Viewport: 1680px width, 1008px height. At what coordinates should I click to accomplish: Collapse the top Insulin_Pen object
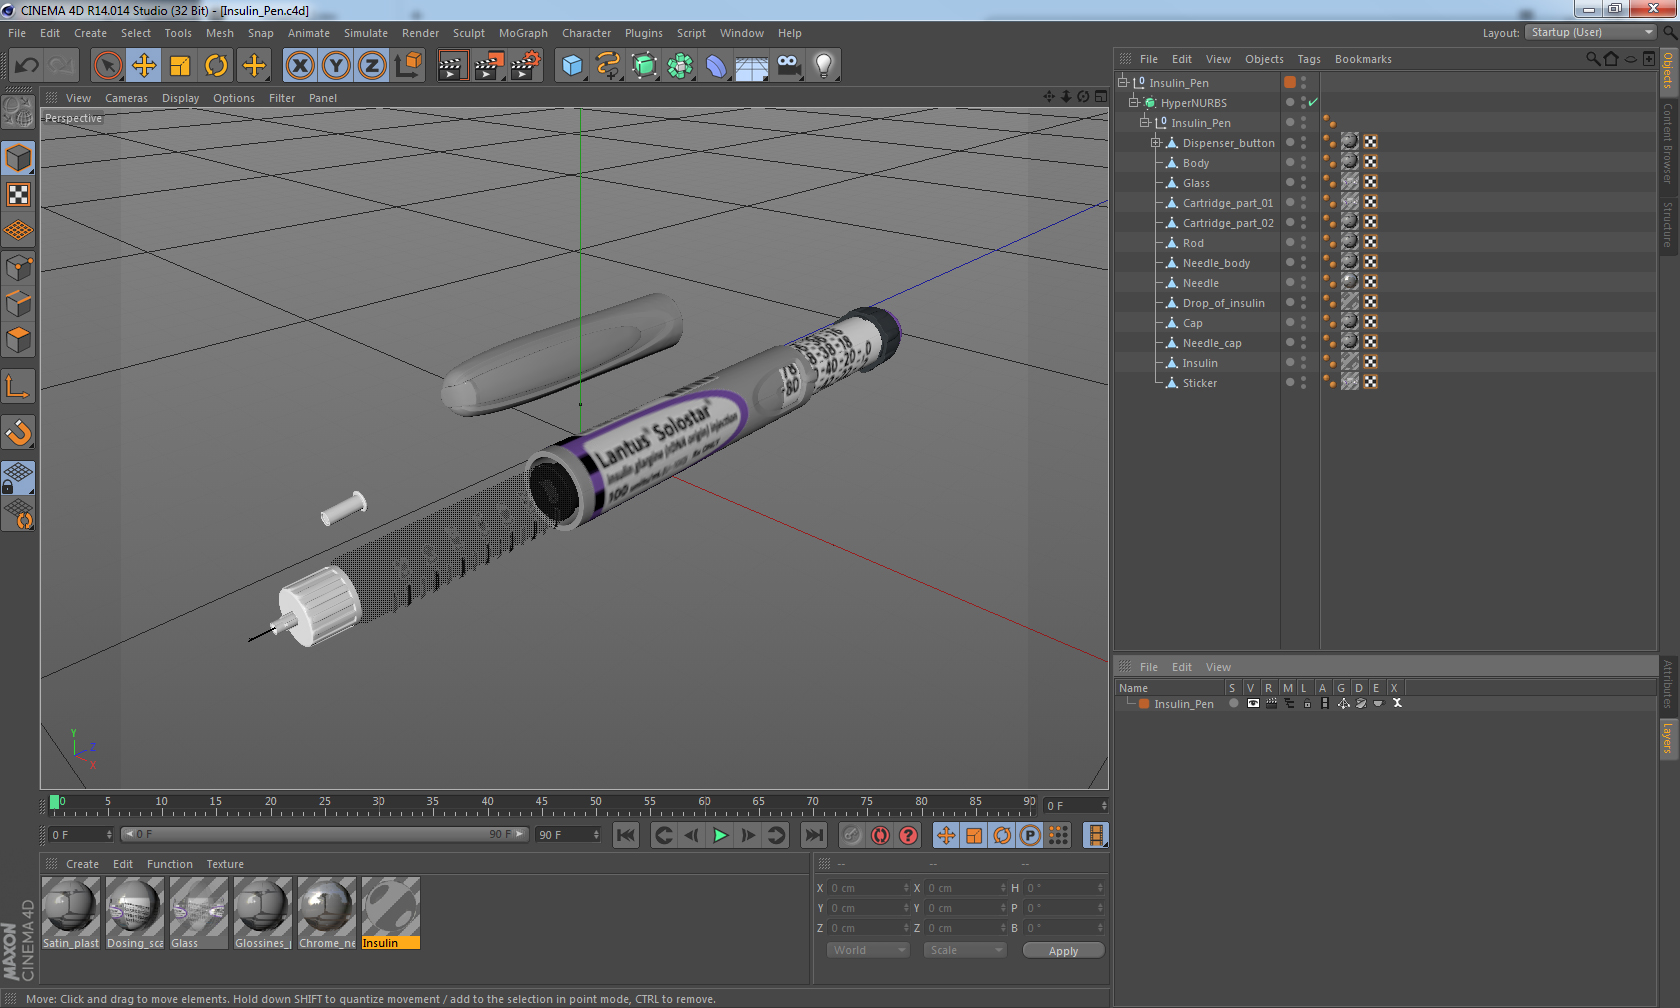coord(1123,82)
